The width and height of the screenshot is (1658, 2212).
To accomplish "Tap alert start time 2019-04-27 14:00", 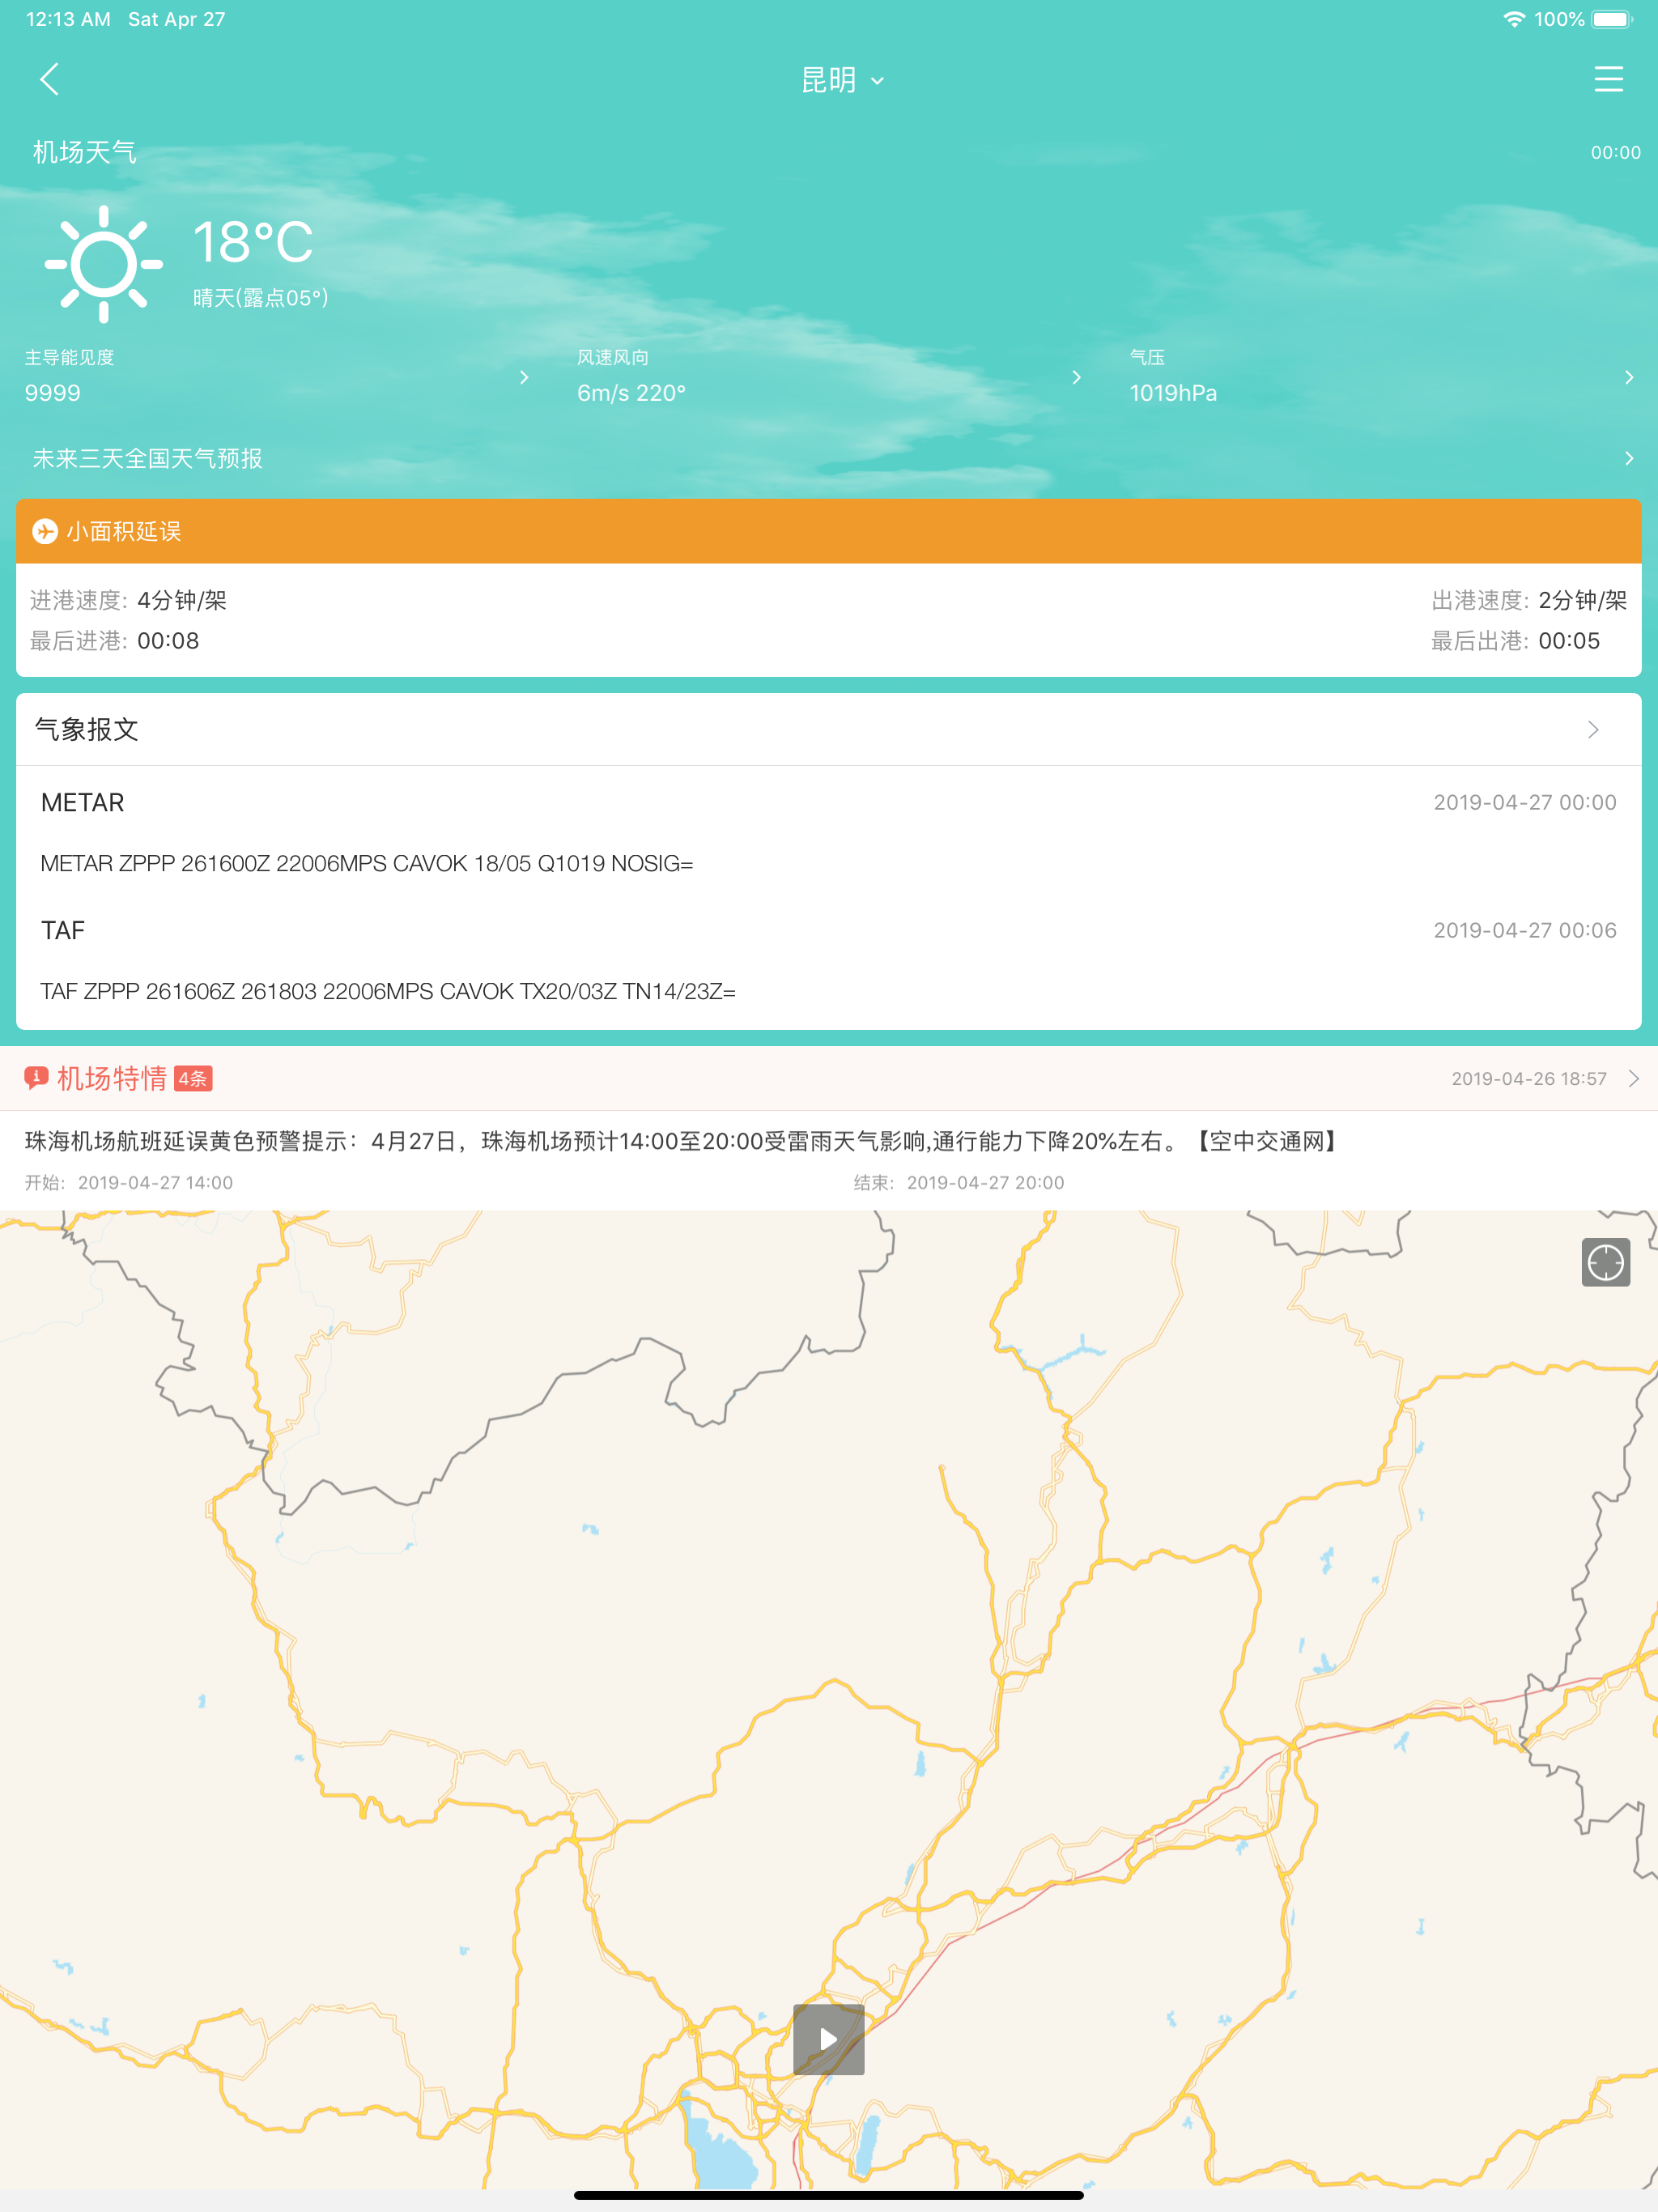I will click(155, 1182).
